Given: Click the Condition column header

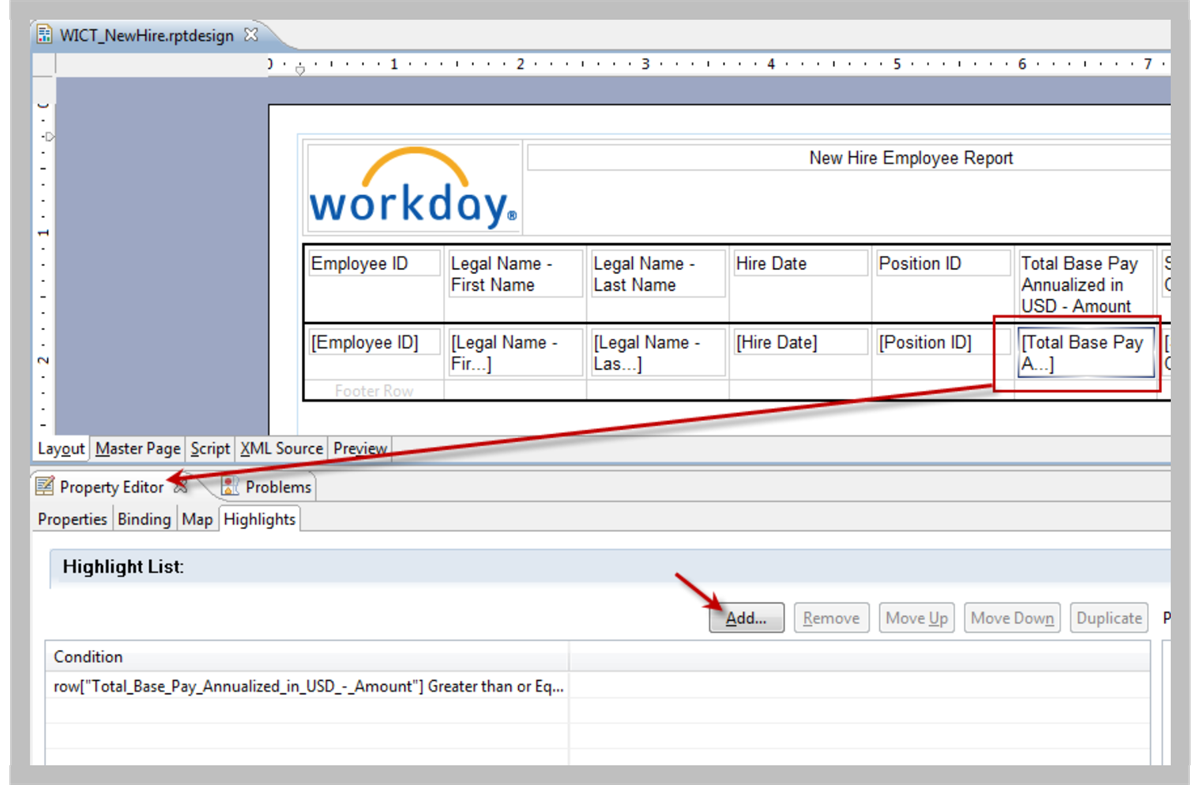Looking at the screenshot, I should point(307,657).
